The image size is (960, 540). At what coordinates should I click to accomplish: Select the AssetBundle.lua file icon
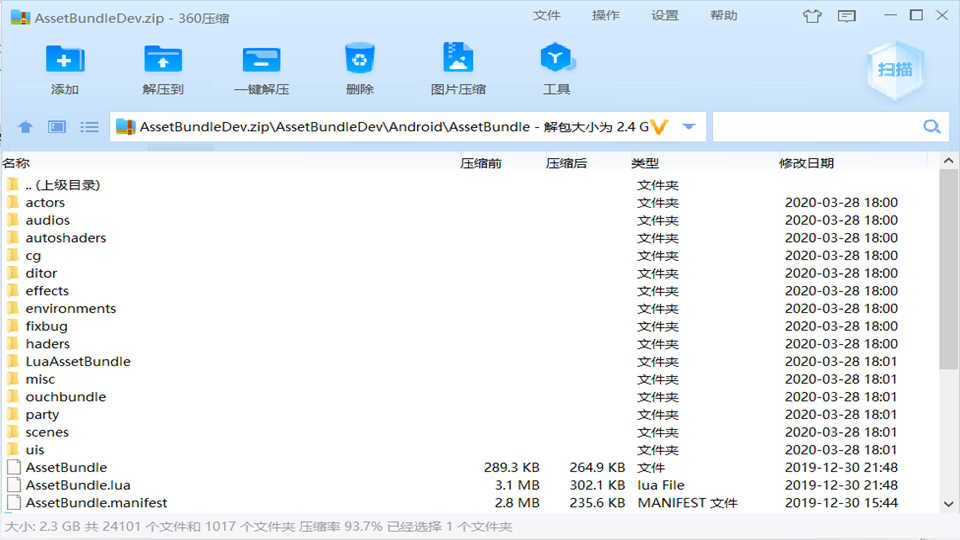[x=13, y=485]
